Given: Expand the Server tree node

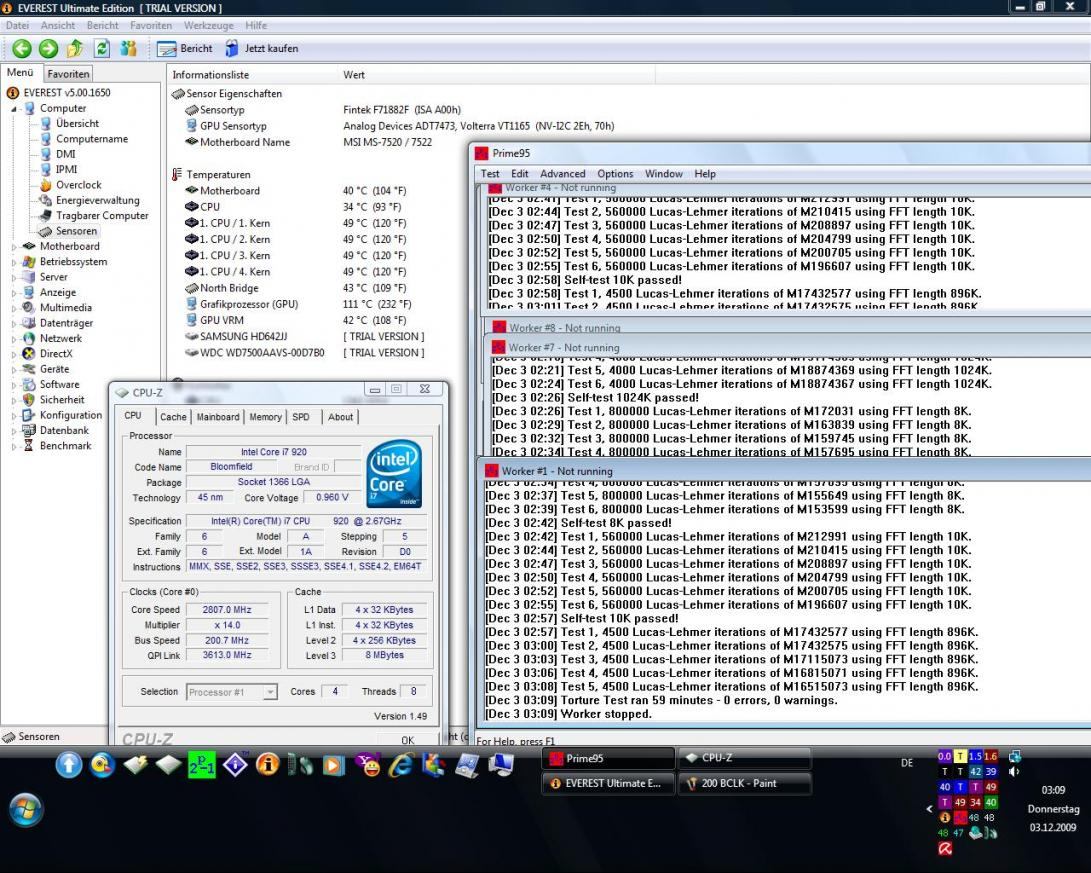Looking at the screenshot, I should point(14,278).
